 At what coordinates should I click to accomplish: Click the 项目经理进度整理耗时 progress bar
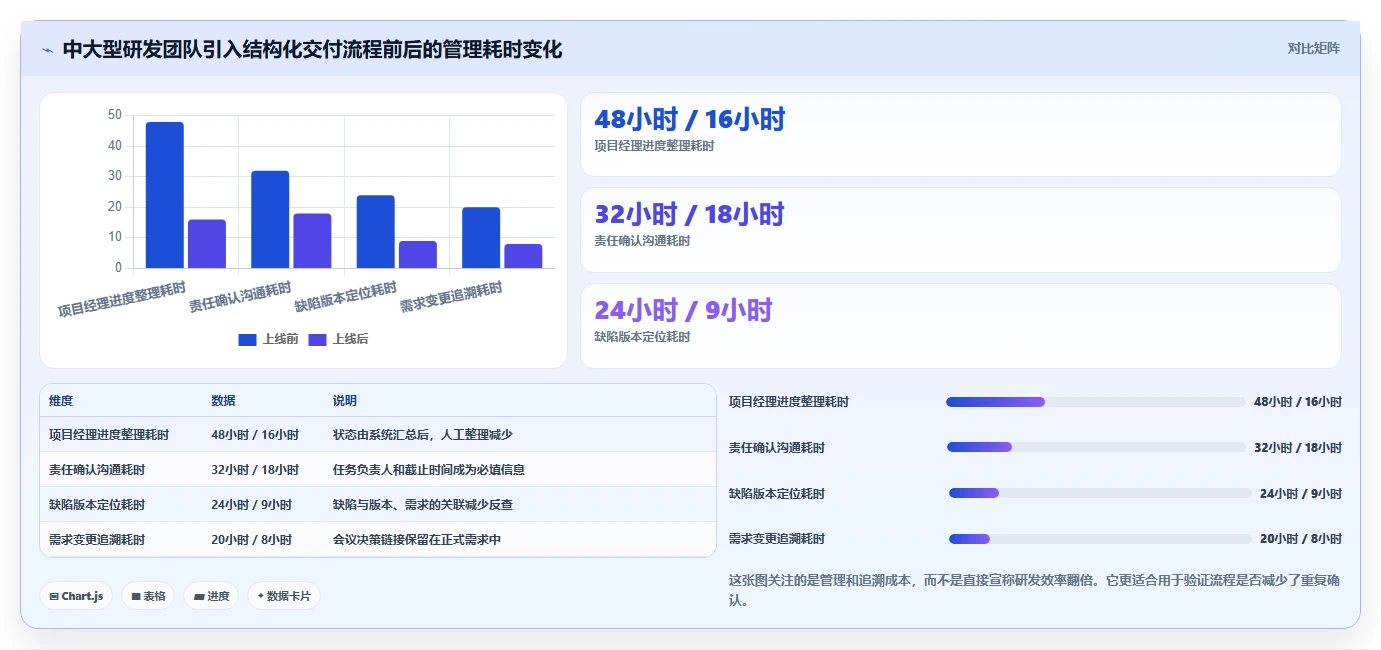(x=1095, y=402)
